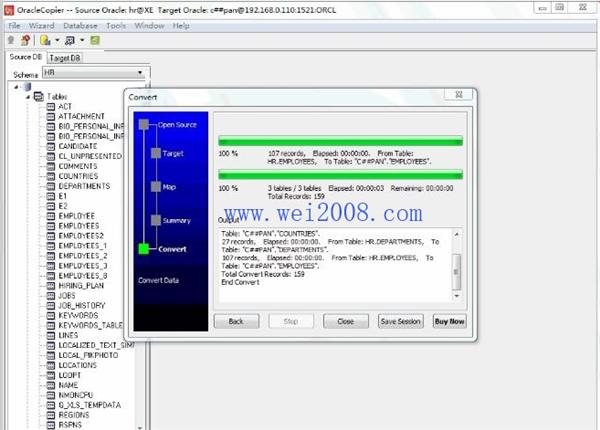Switch to the Target DB tab
Screen dimensions: 600x430
tap(65, 58)
